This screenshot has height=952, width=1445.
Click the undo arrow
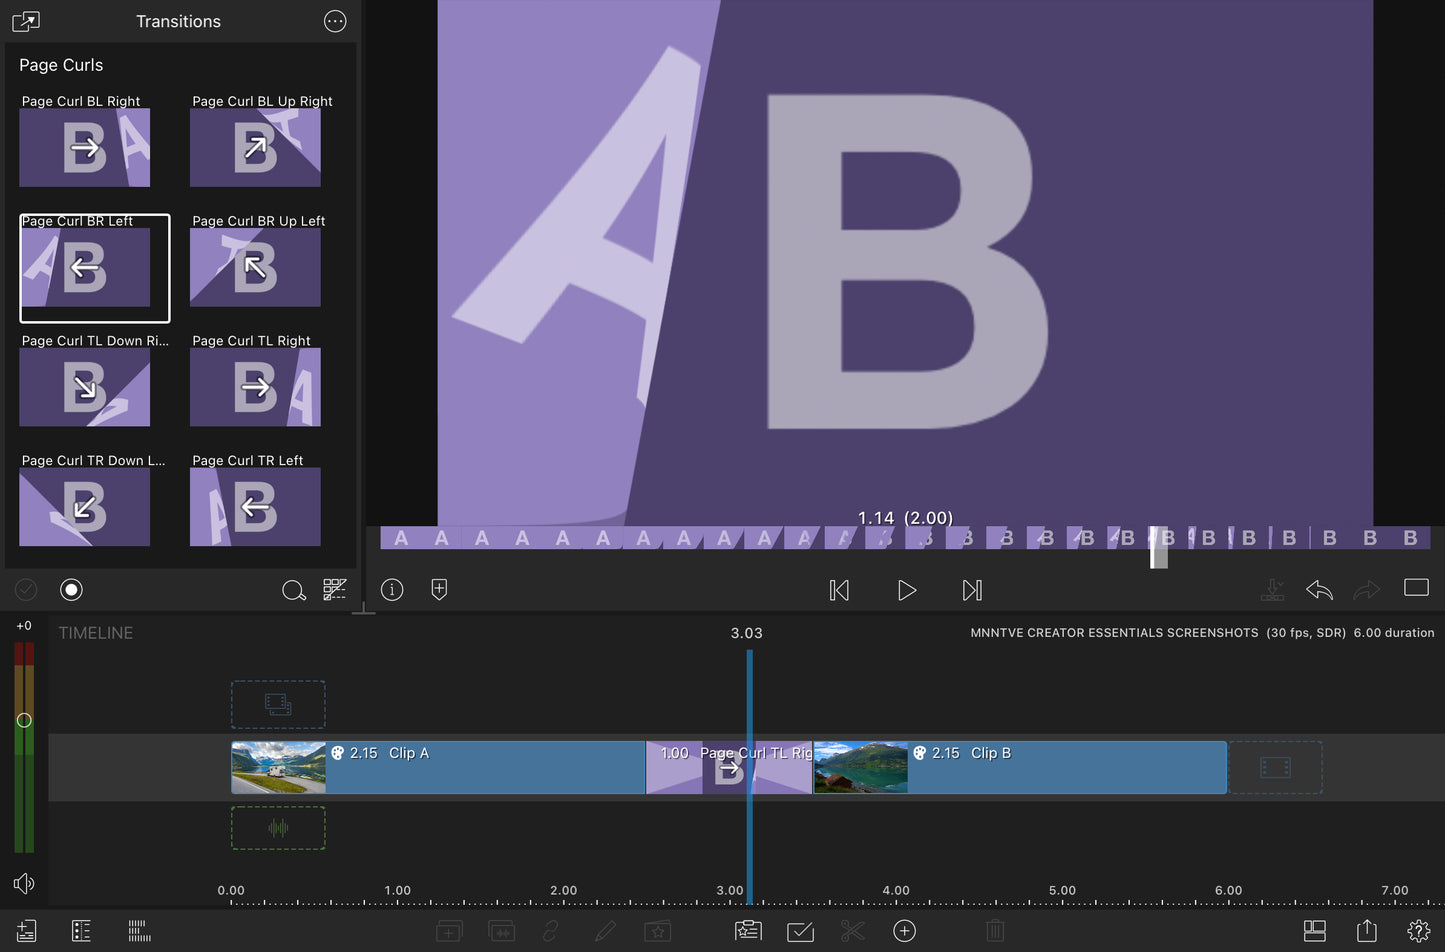coord(1319,590)
